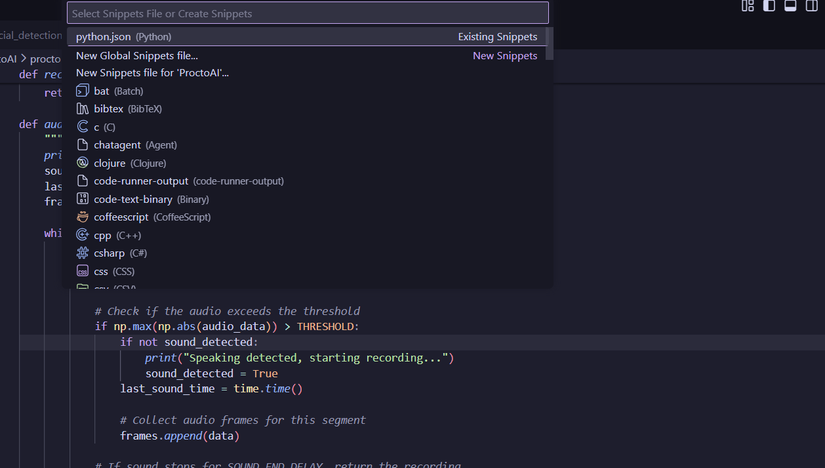Click the Batch terminal icon
This screenshot has width=825, height=468.
[82, 91]
